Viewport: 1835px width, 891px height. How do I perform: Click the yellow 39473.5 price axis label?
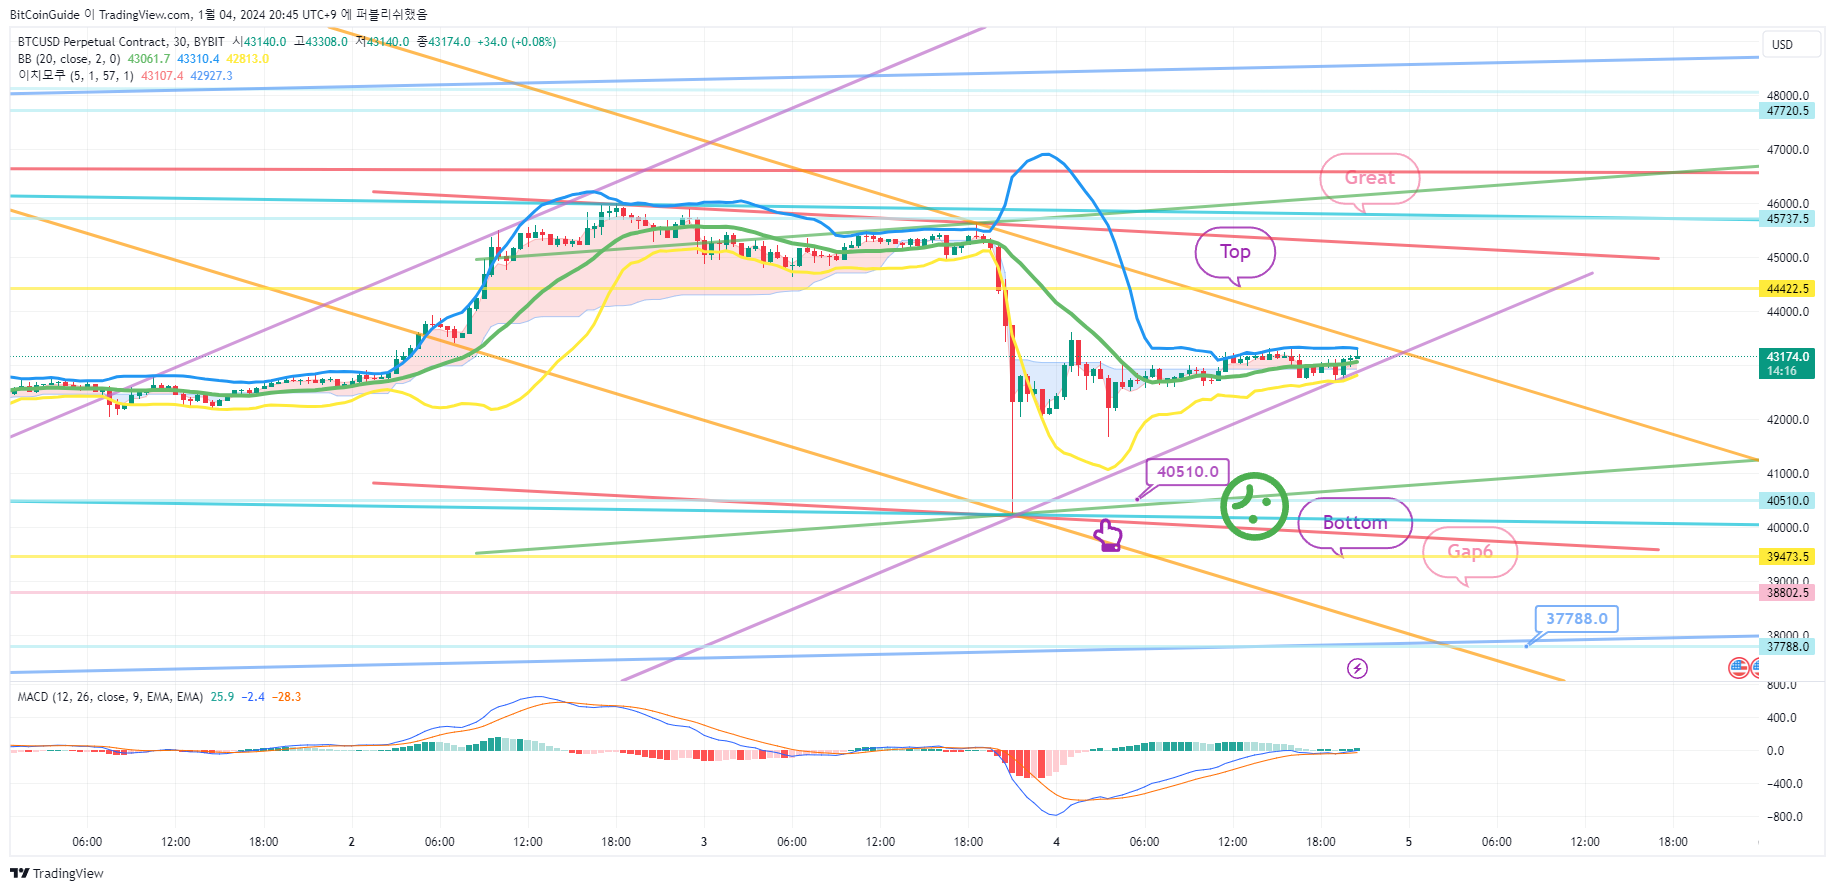(x=1787, y=557)
